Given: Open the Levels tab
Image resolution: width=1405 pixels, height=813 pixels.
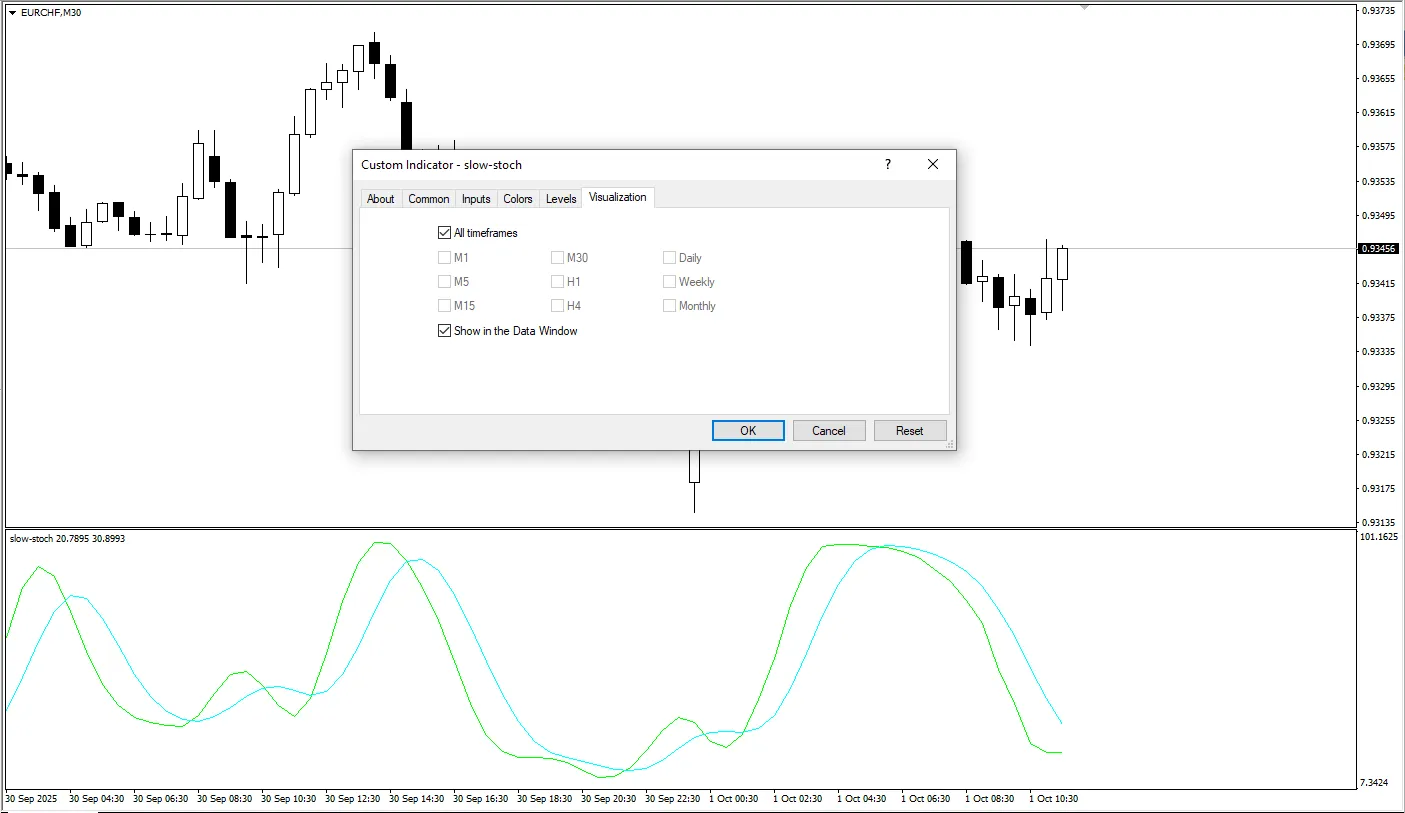Looking at the screenshot, I should click(x=561, y=199).
